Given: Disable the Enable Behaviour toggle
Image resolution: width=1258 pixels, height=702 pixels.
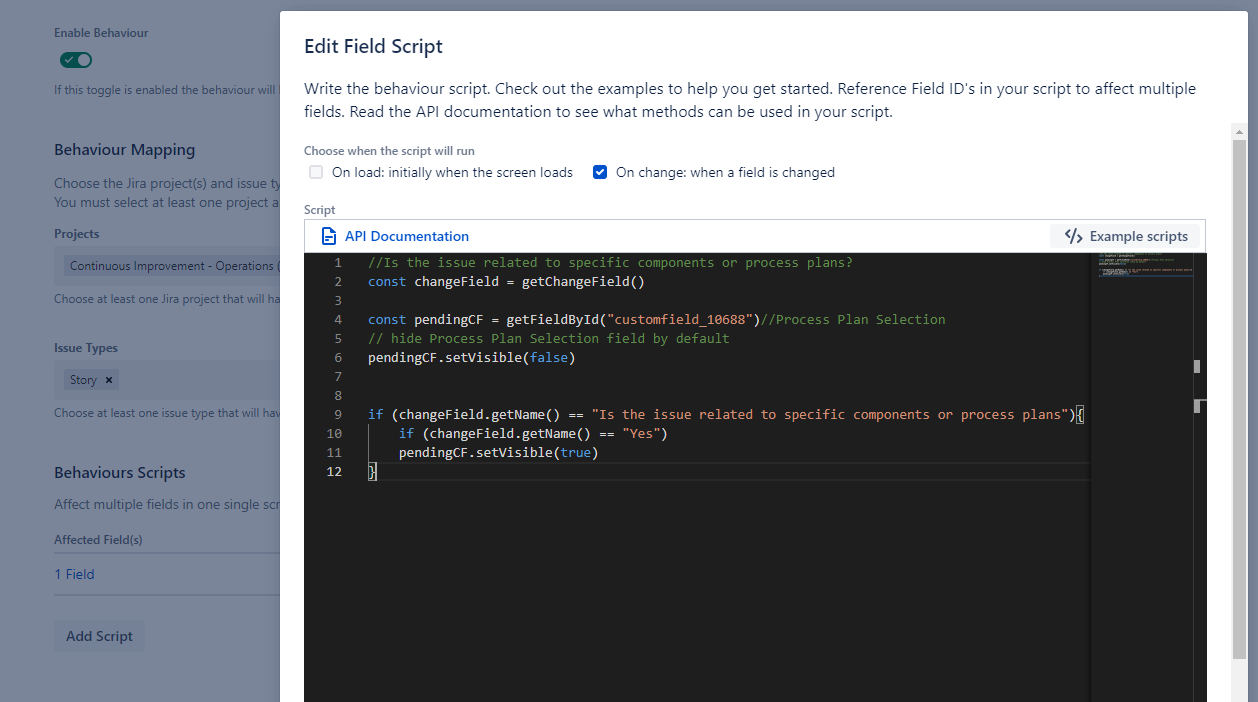Looking at the screenshot, I should coord(75,59).
